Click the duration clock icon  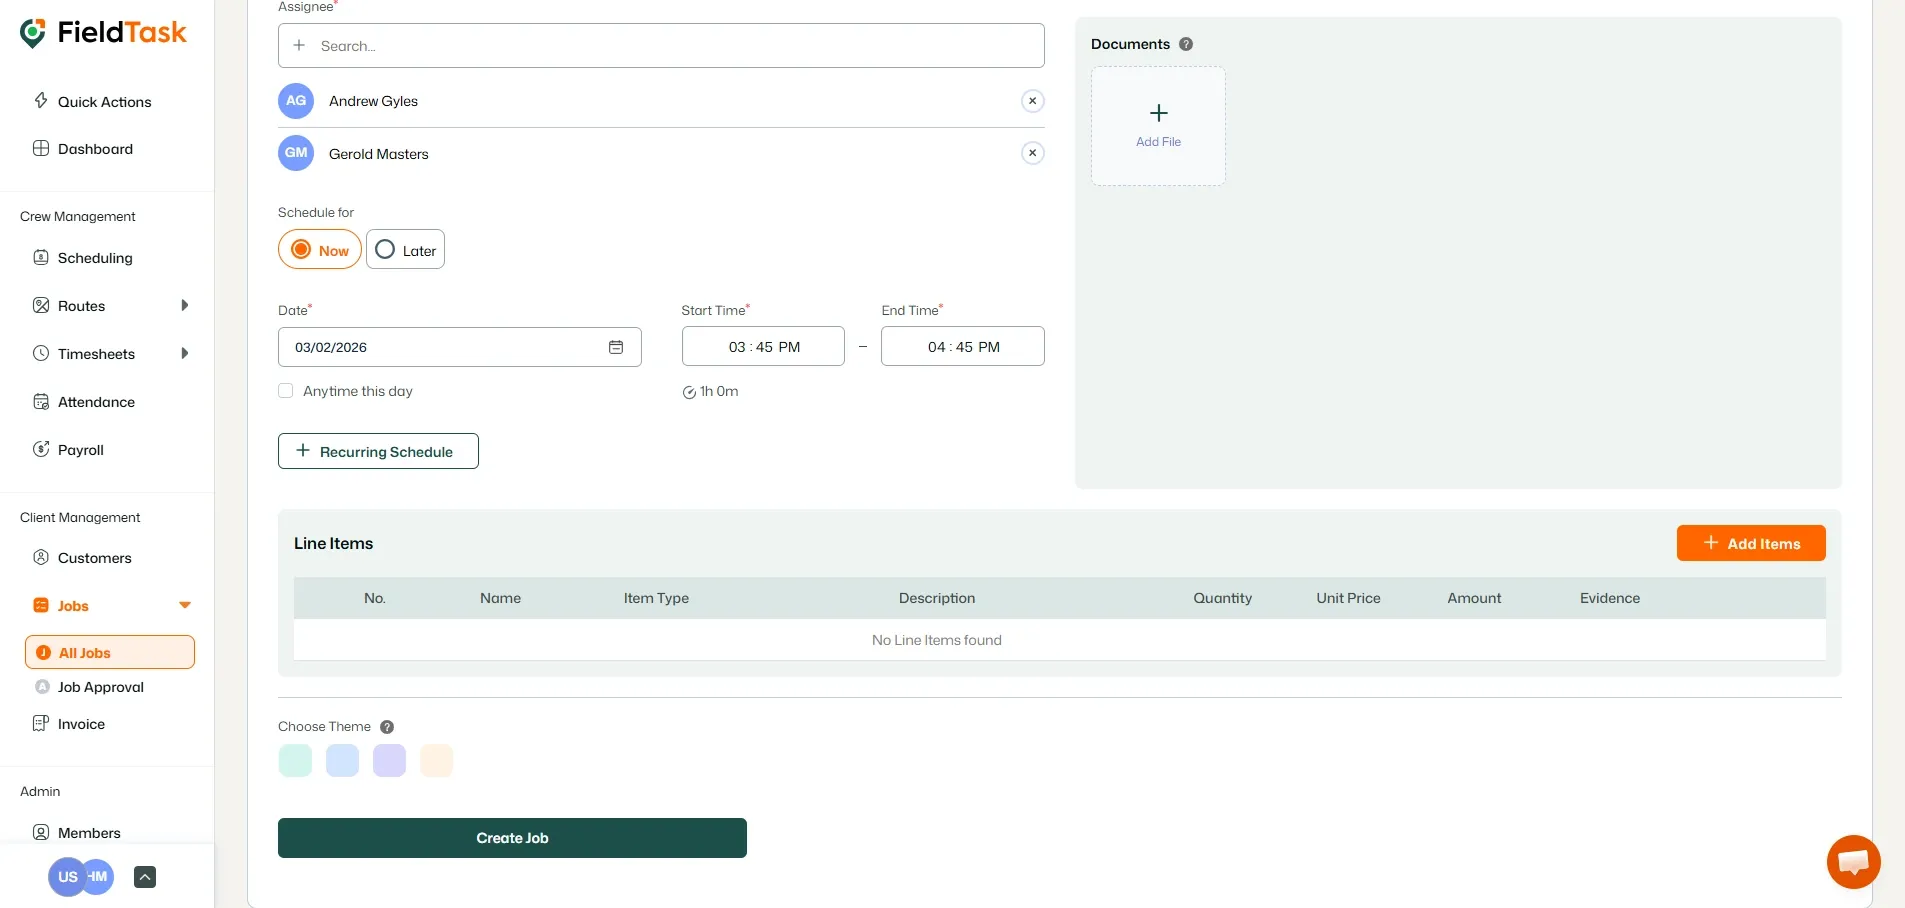click(689, 392)
